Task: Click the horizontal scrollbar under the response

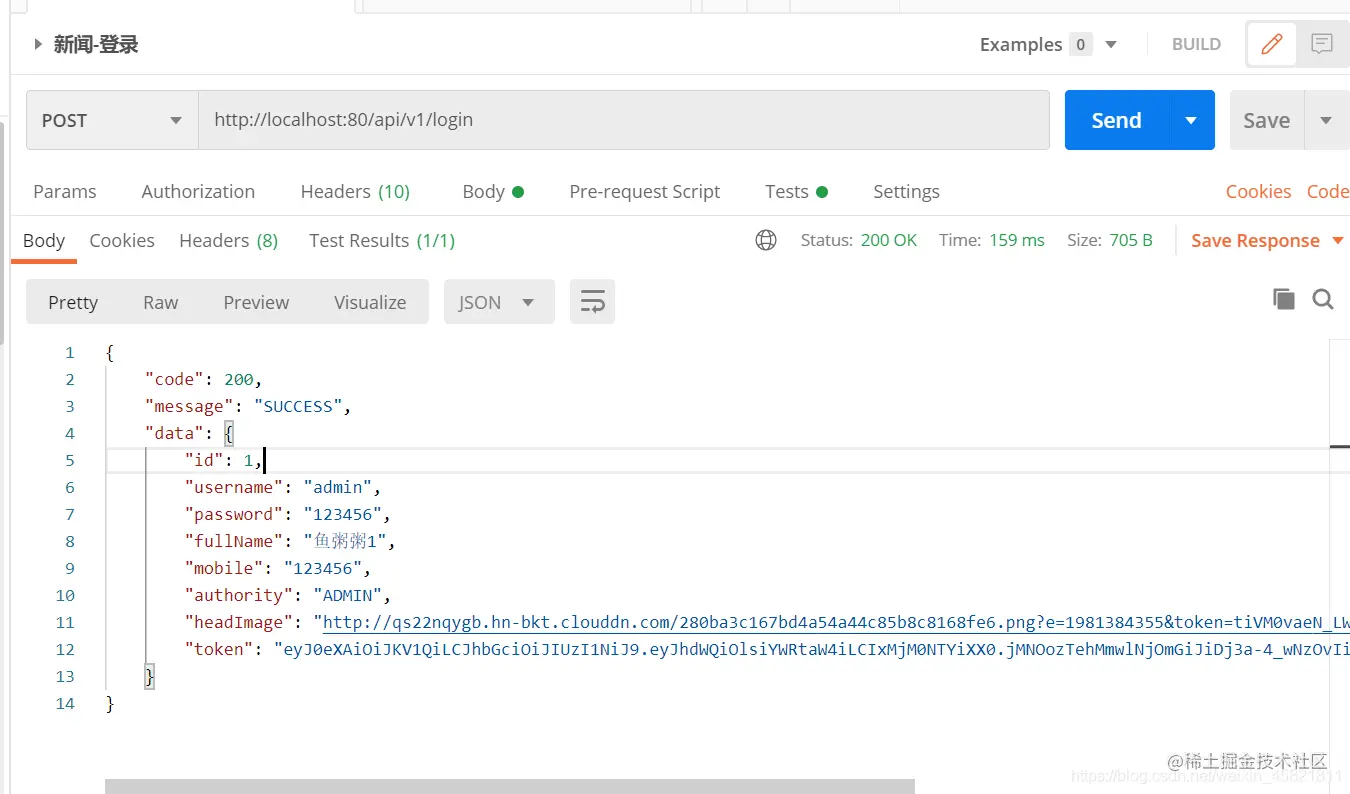Action: click(x=510, y=786)
